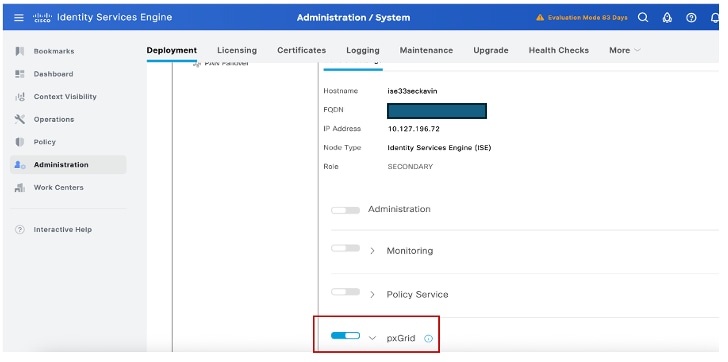Click the Bookmarks sidebar icon
The width and height of the screenshot is (728, 362).
point(20,51)
